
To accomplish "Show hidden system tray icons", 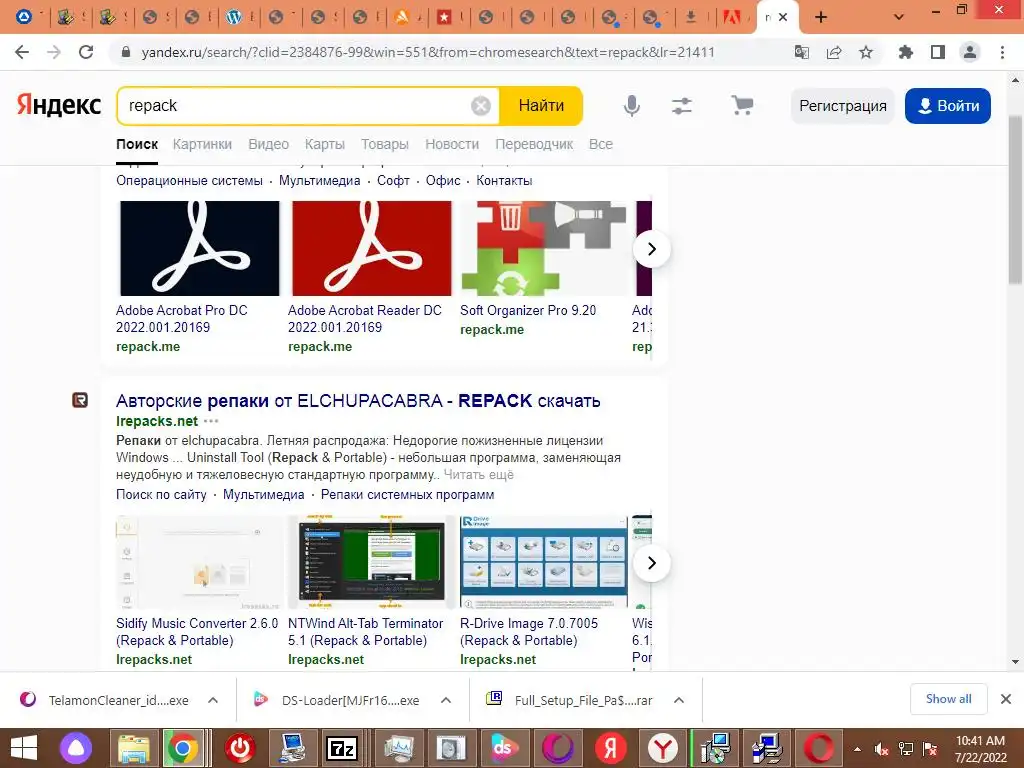I will (x=857, y=749).
